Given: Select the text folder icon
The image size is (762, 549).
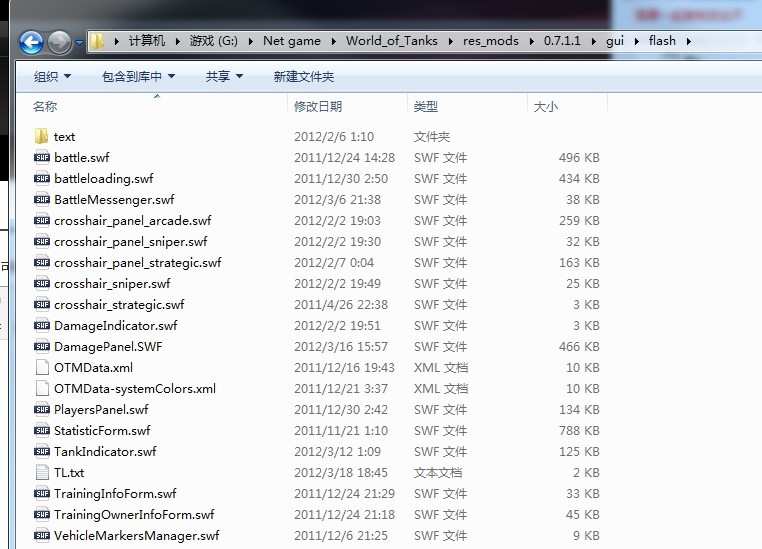Looking at the screenshot, I should pyautogui.click(x=41, y=136).
